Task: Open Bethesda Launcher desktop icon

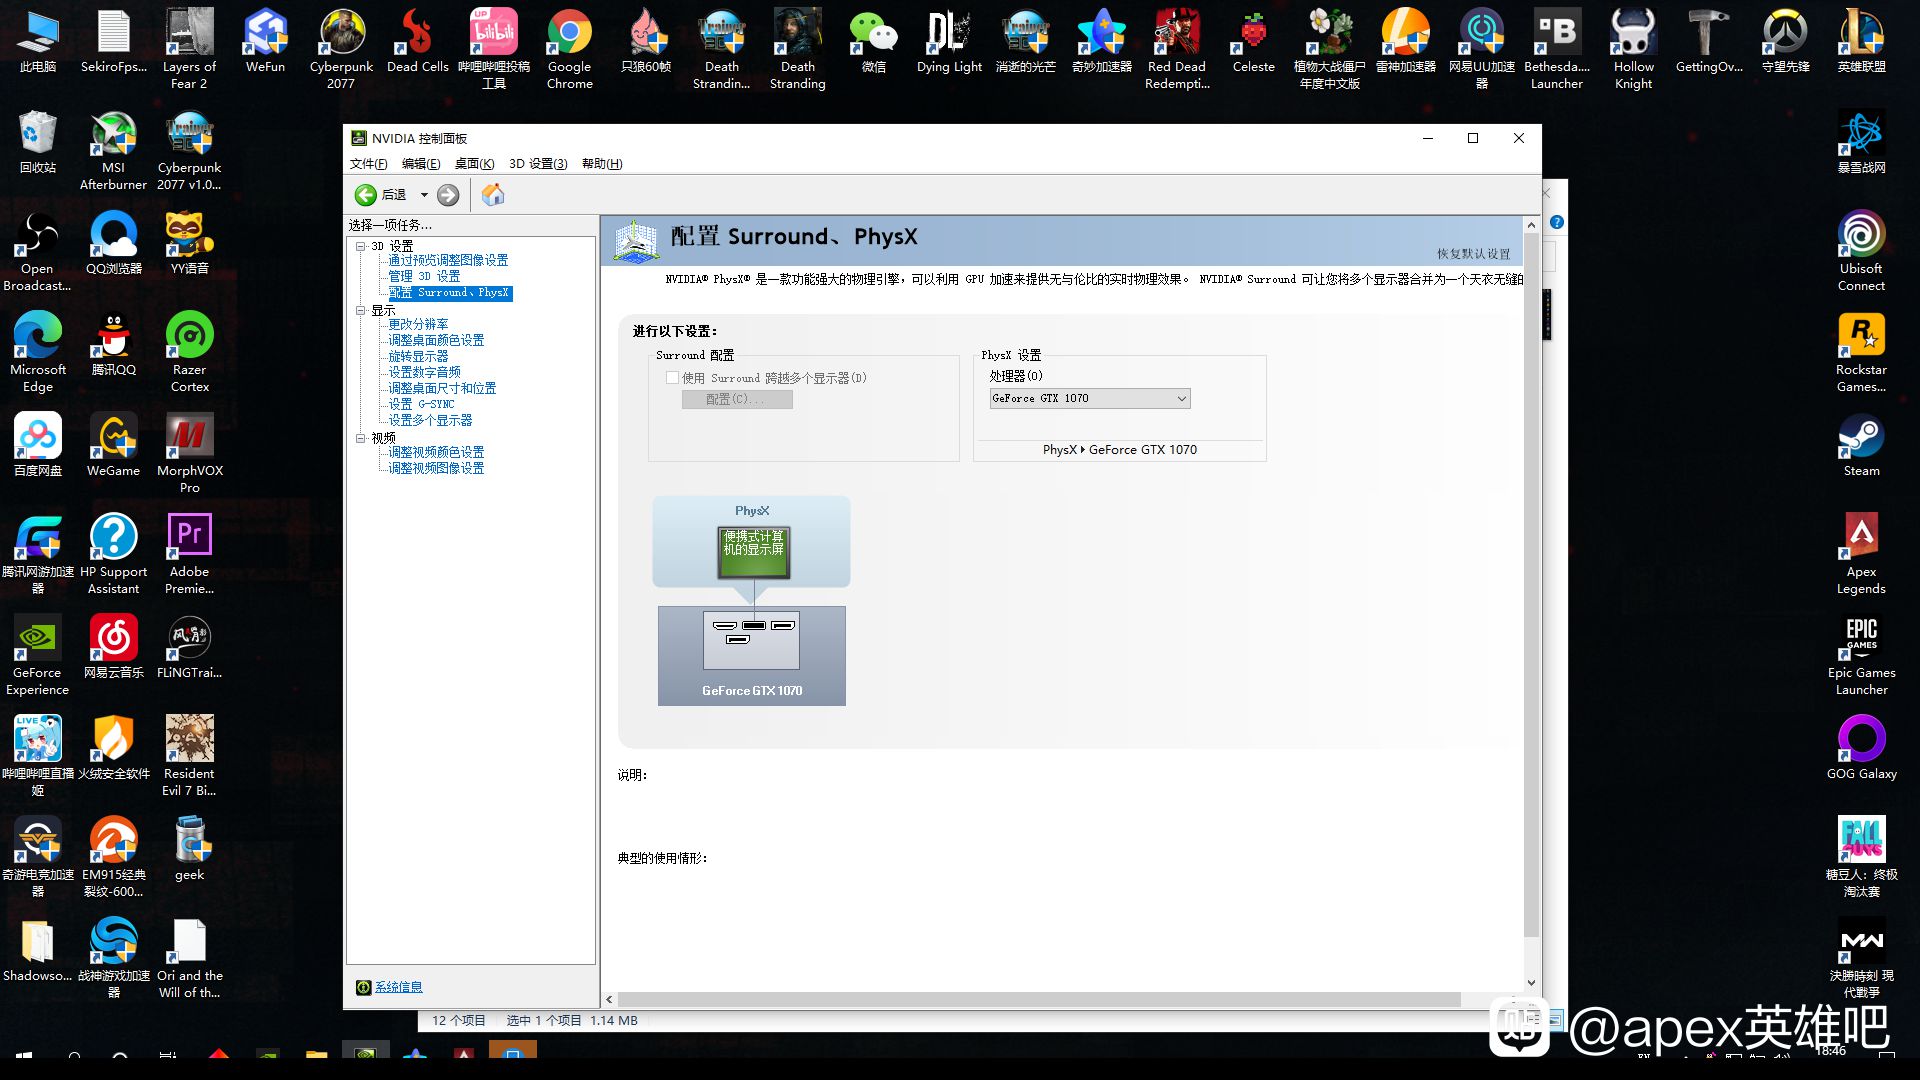Action: 1557,49
